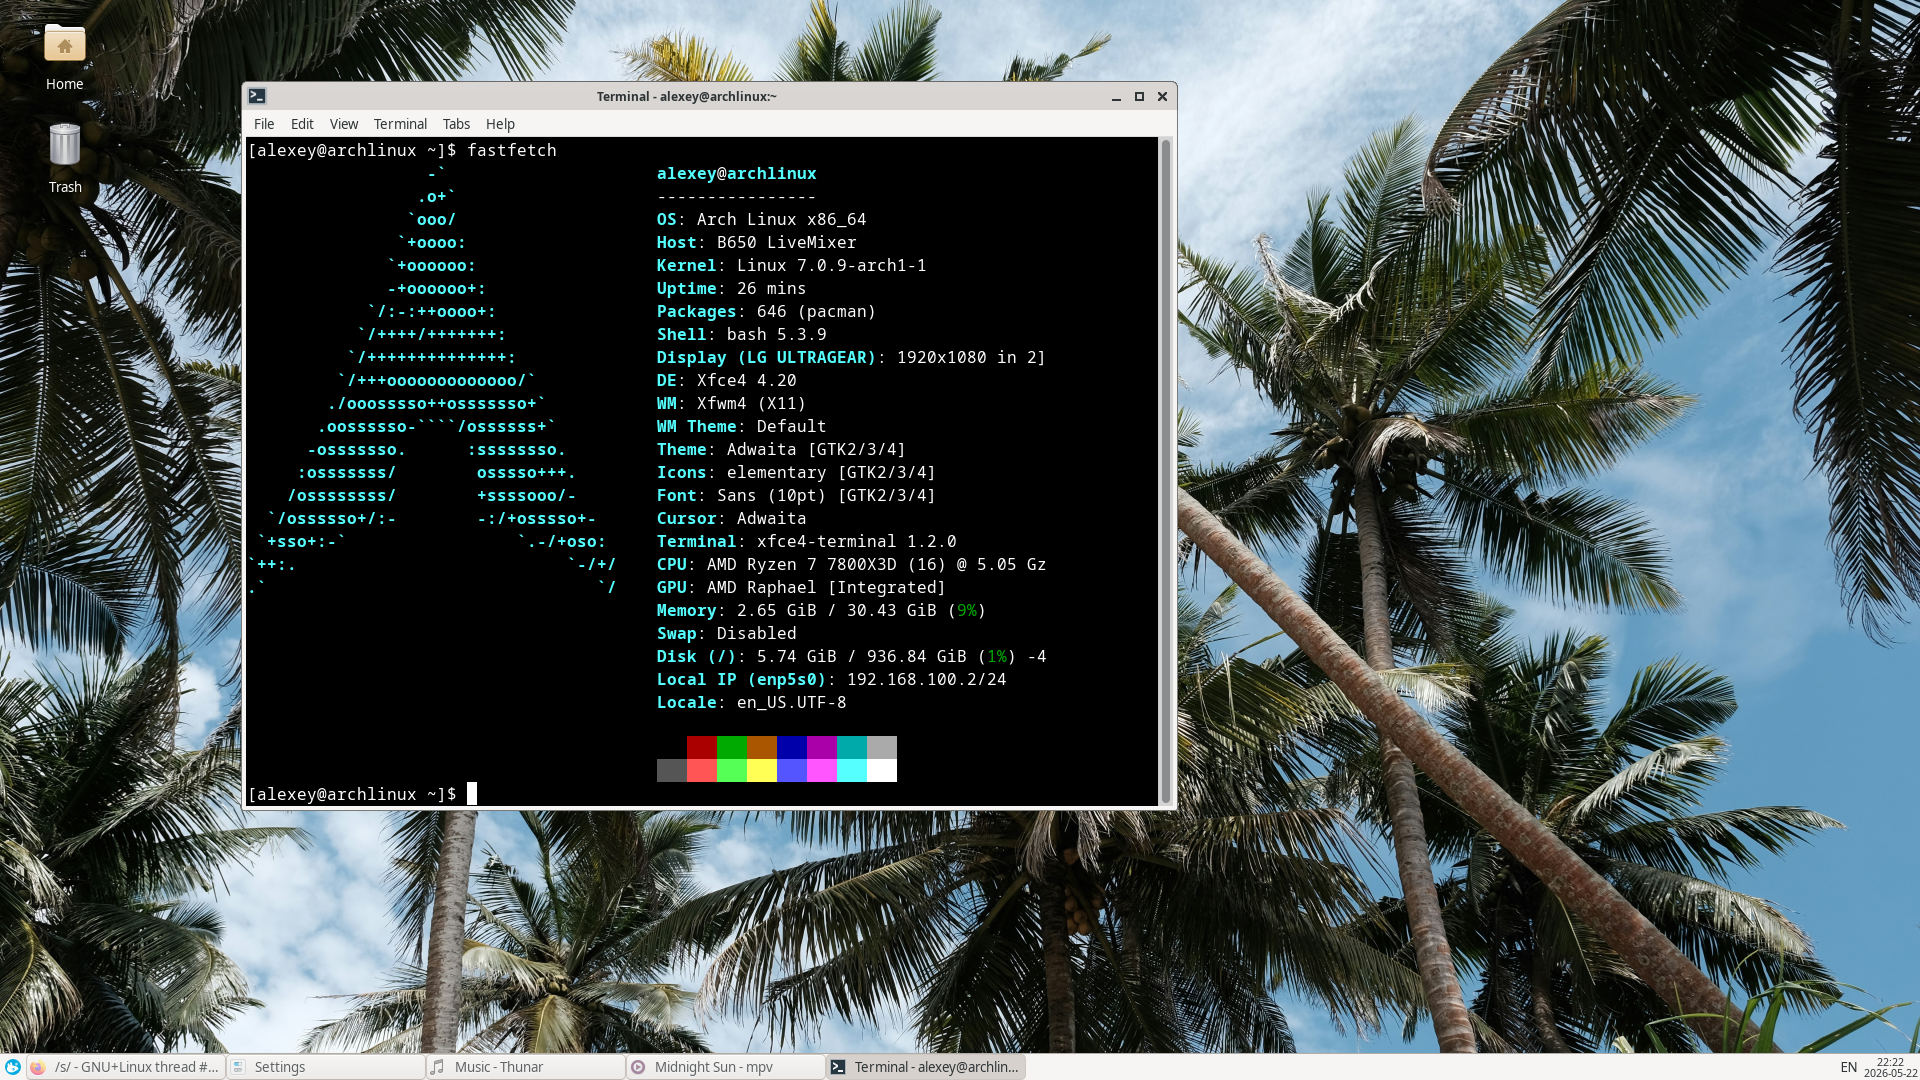Click the bright yellow color block

(x=762, y=770)
